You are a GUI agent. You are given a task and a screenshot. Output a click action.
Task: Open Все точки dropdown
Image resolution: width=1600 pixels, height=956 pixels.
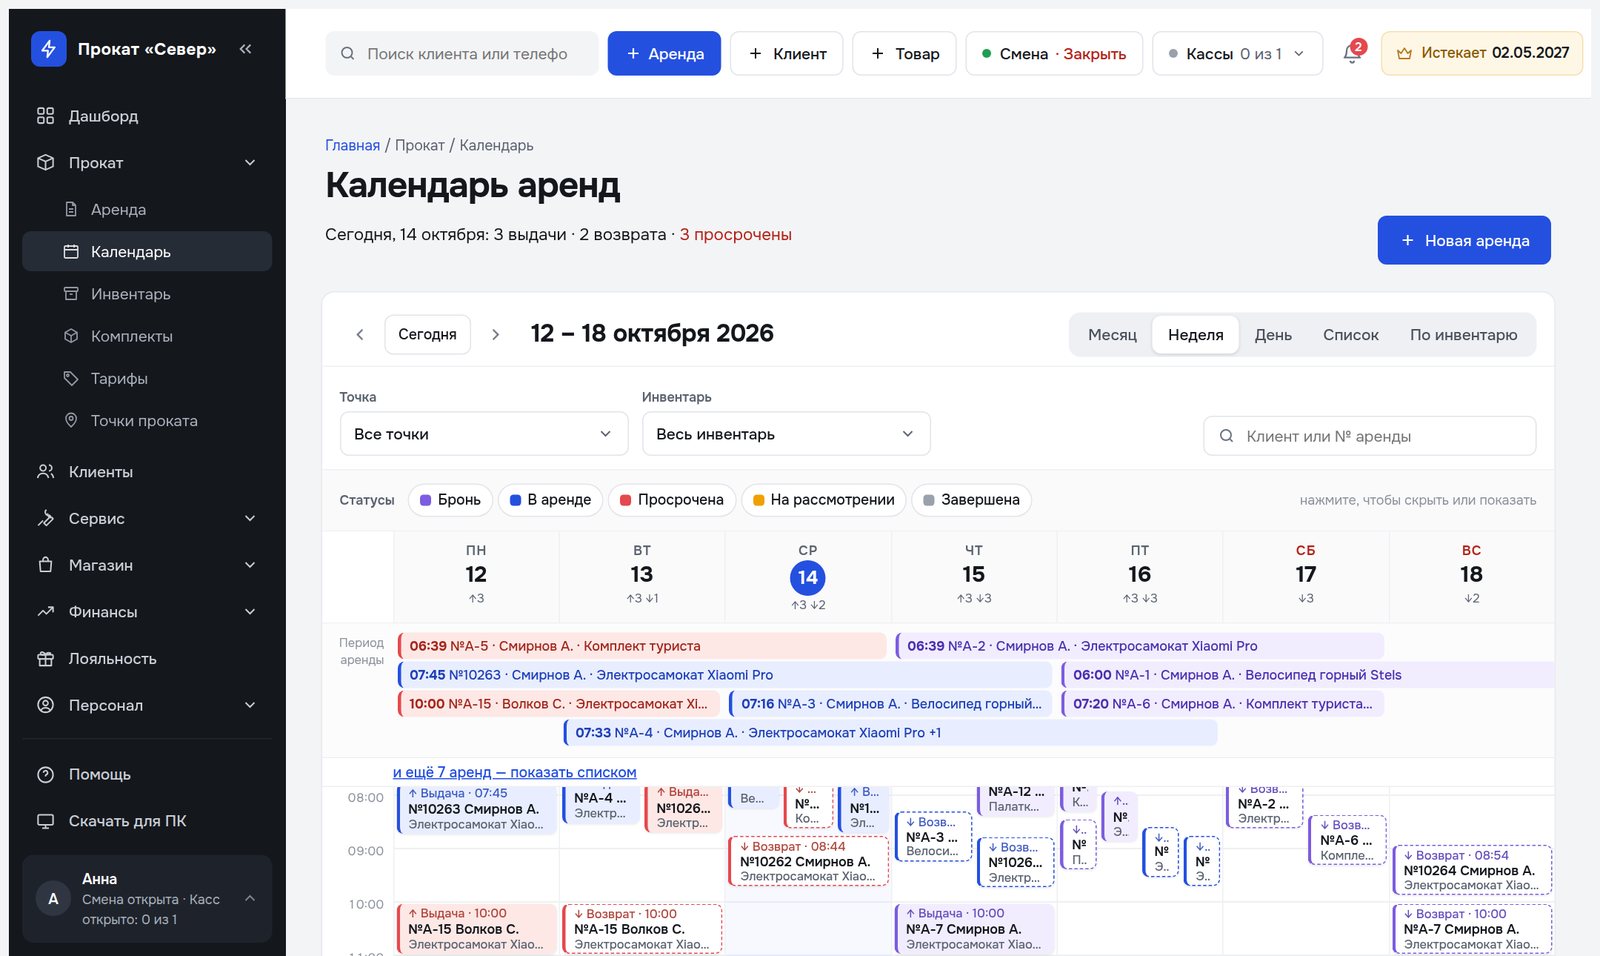(x=484, y=434)
